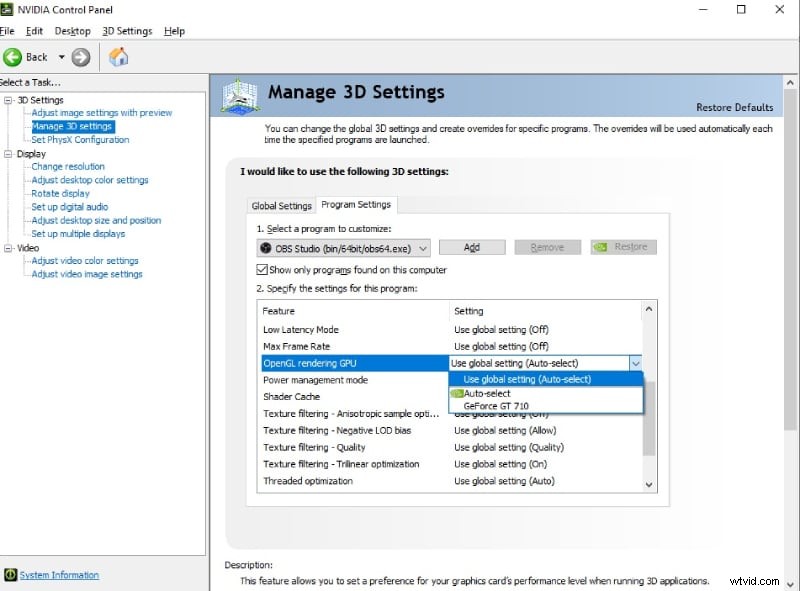This screenshot has width=800, height=591.
Task: Click the NVIDIA icon beside Auto-select option
Action: [x=456, y=393]
